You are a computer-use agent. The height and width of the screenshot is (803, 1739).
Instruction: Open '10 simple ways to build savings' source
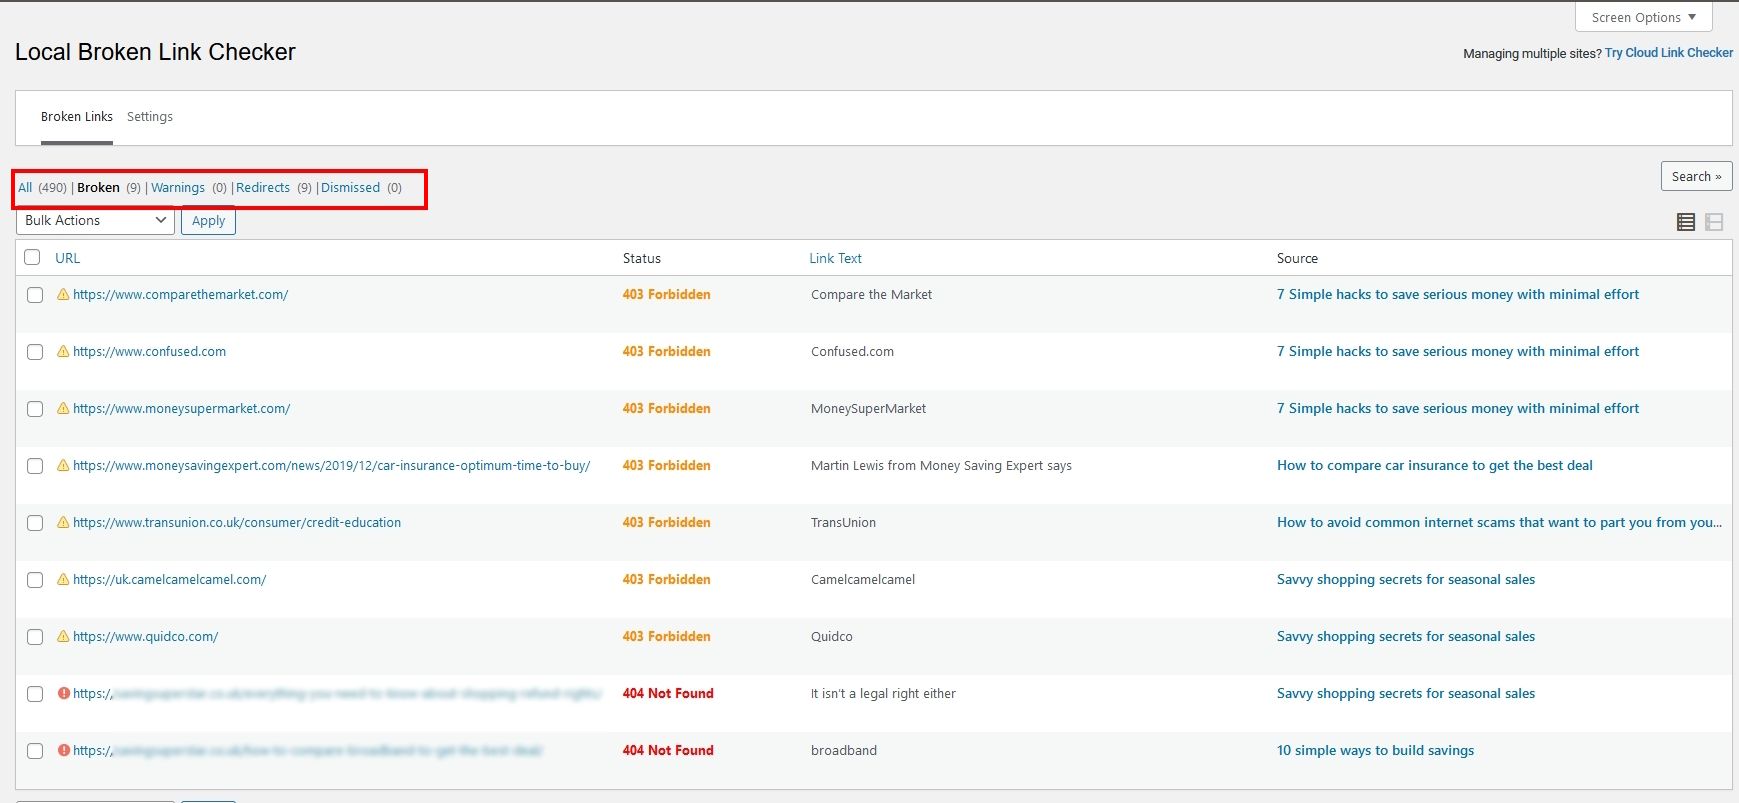(1375, 751)
